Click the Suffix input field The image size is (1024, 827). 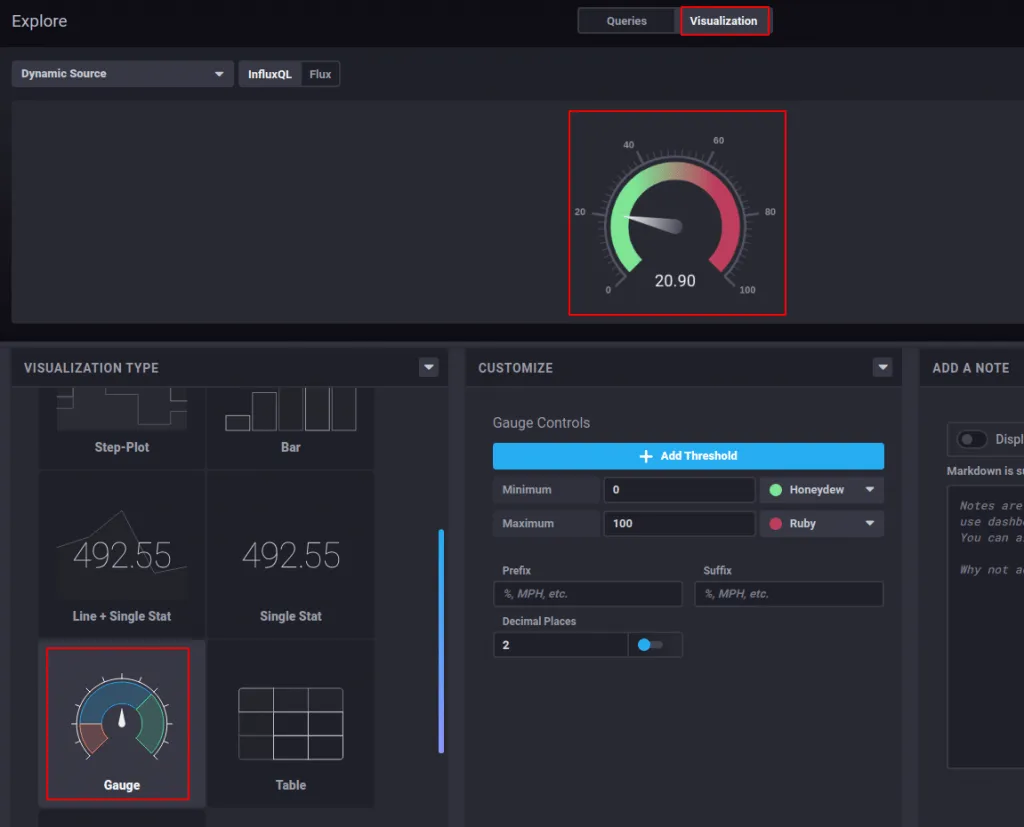(x=789, y=594)
